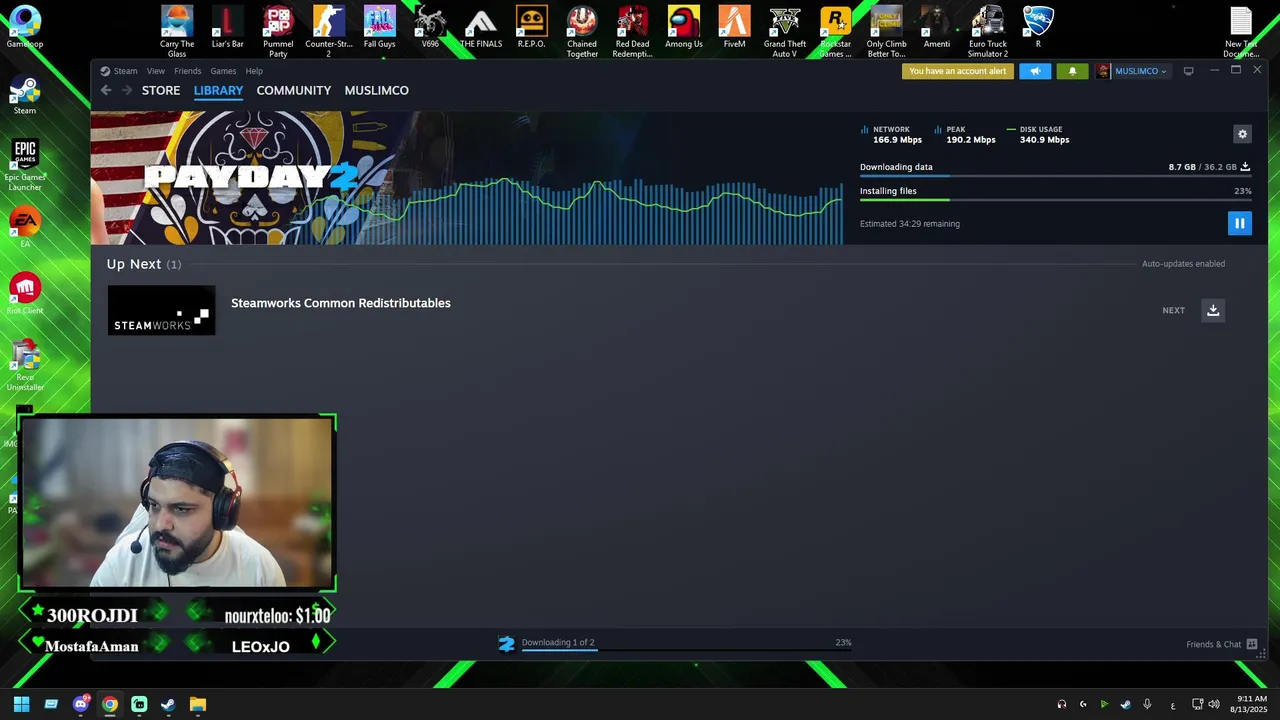The height and width of the screenshot is (720, 1280).
Task: Open Liar's Bar desktop shortcut
Action: tap(227, 28)
